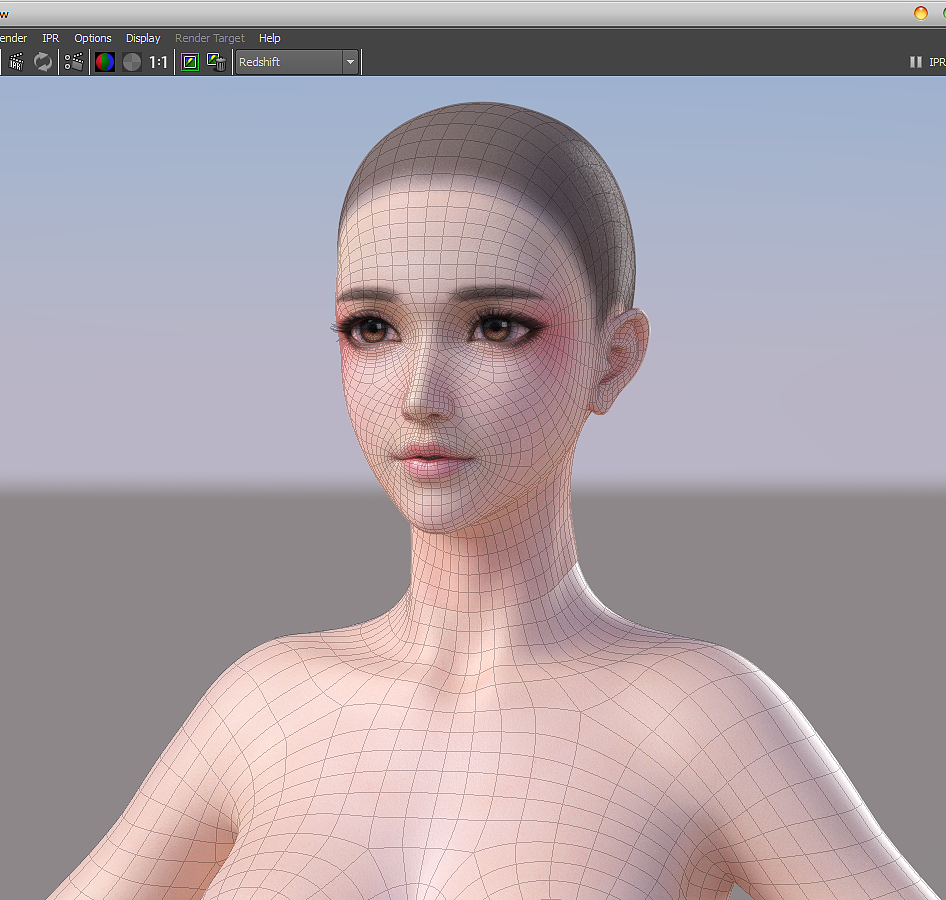This screenshot has height=900, width=946.
Task: Open the Display menu
Action: 143,38
